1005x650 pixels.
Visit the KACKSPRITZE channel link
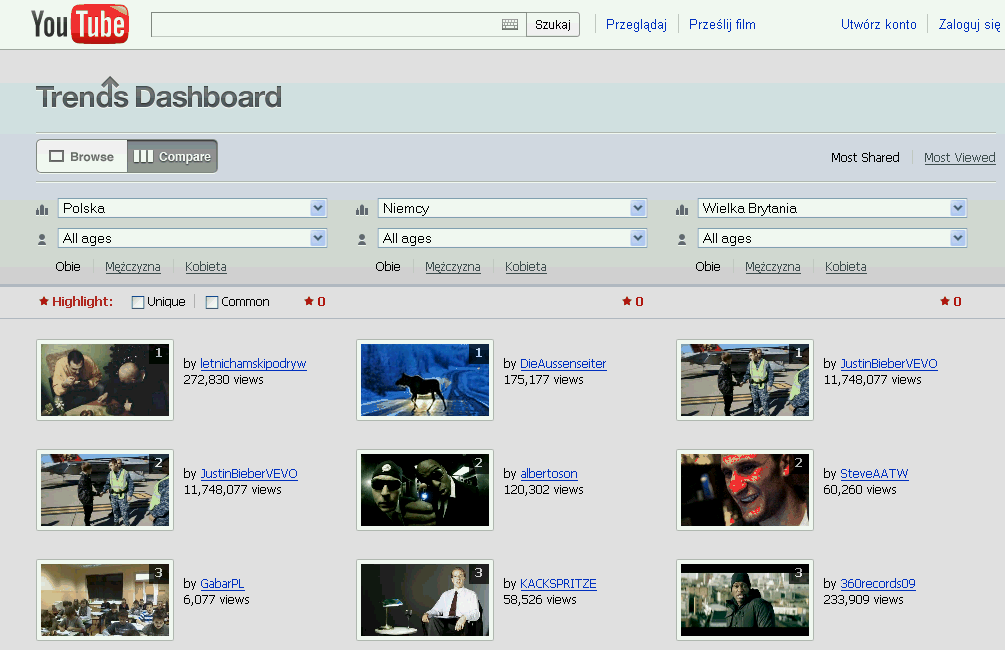[x=558, y=584]
